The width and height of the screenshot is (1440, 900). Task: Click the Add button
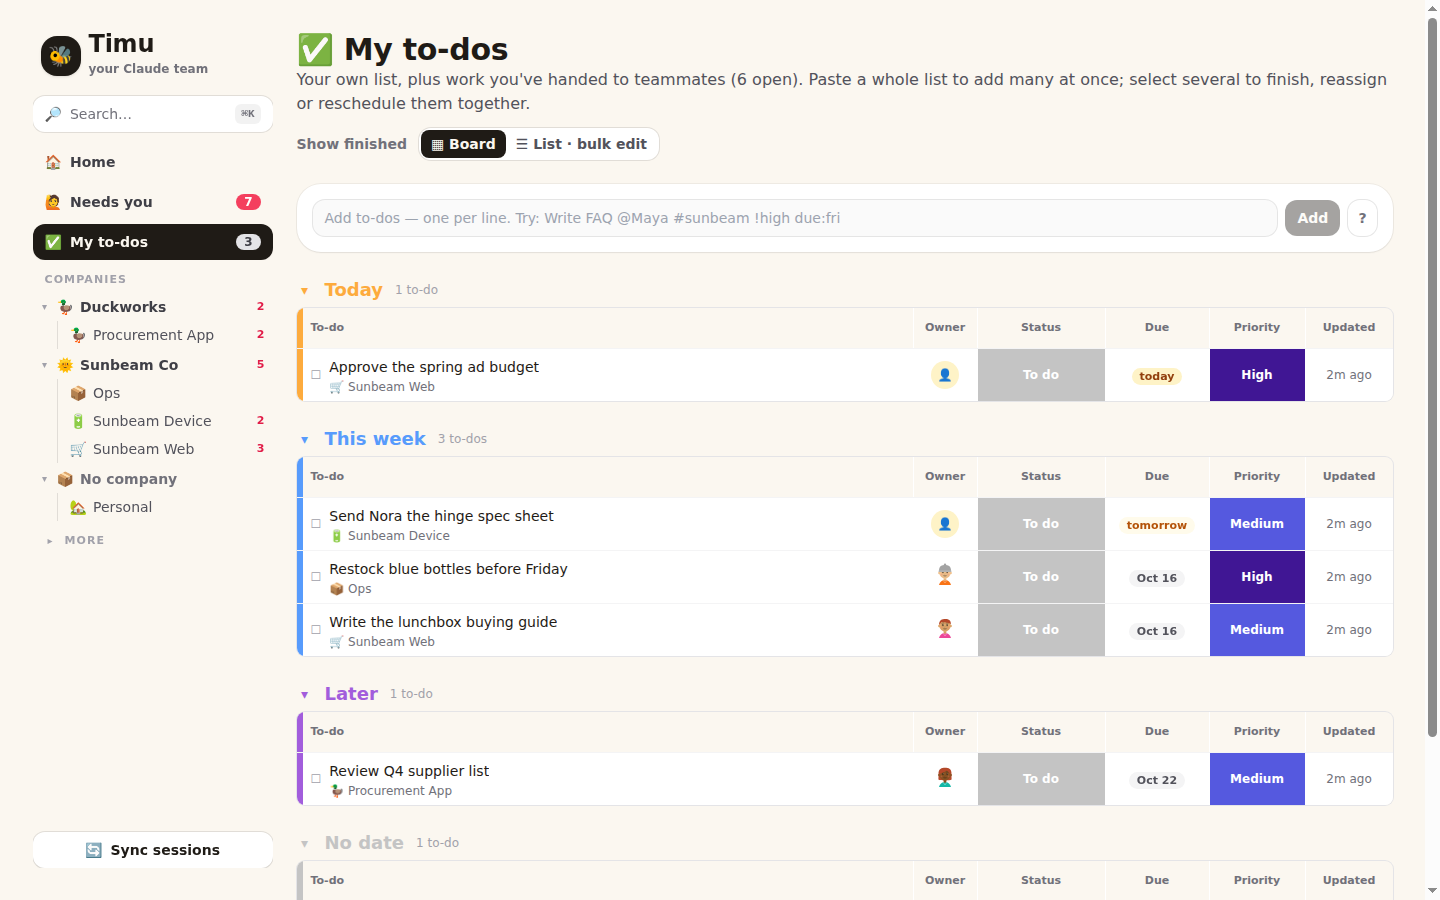pos(1312,218)
